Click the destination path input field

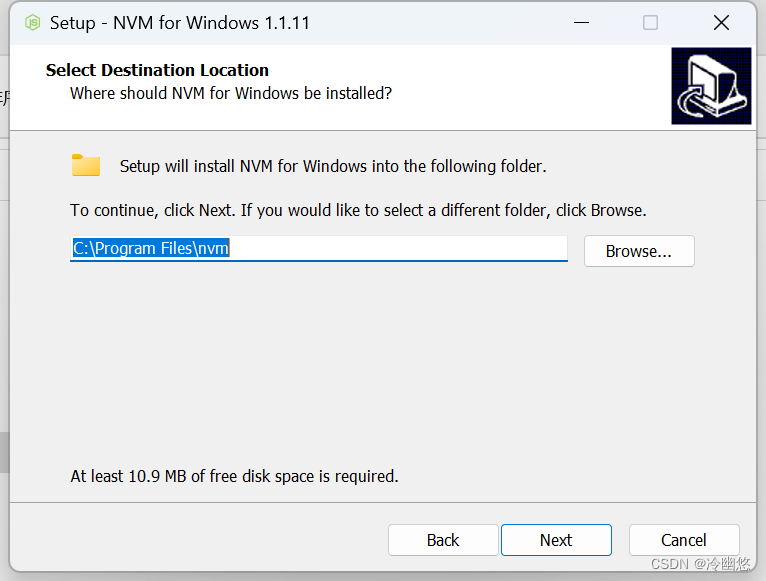pos(319,249)
